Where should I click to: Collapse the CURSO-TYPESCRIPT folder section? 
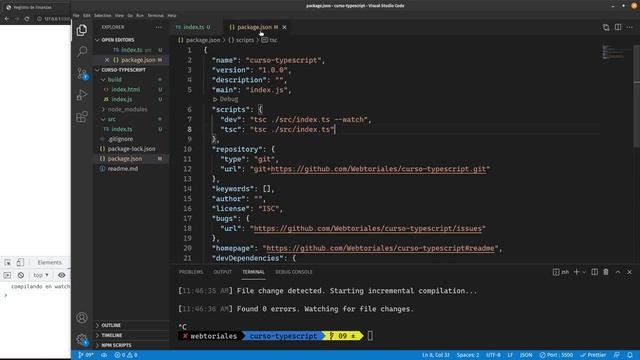coord(131,70)
